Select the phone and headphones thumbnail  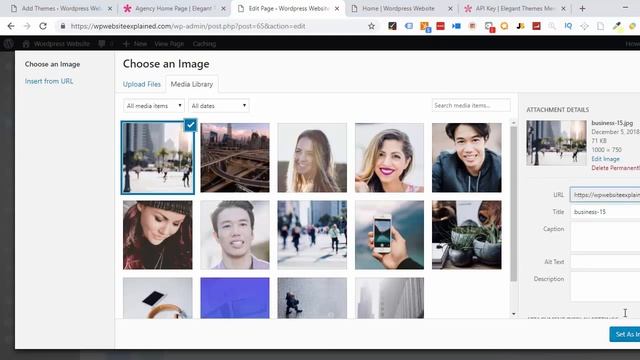click(x=158, y=298)
